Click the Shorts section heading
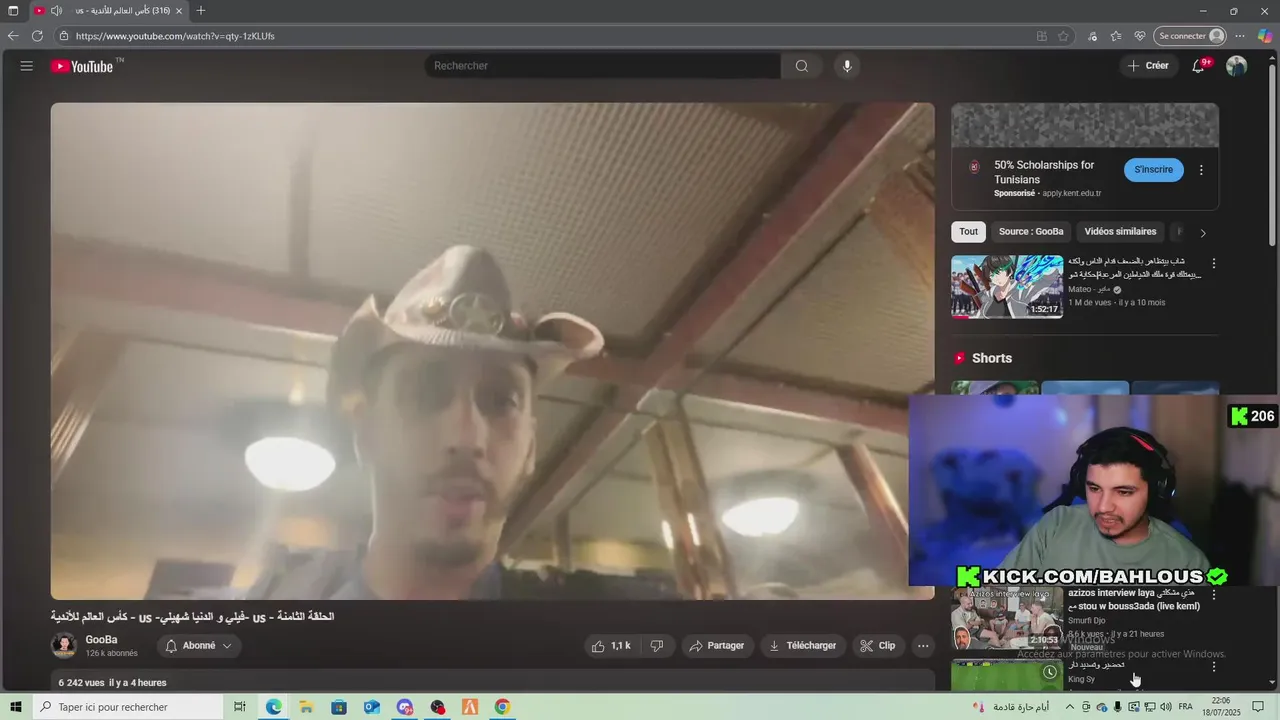The width and height of the screenshot is (1280, 720). click(991, 358)
